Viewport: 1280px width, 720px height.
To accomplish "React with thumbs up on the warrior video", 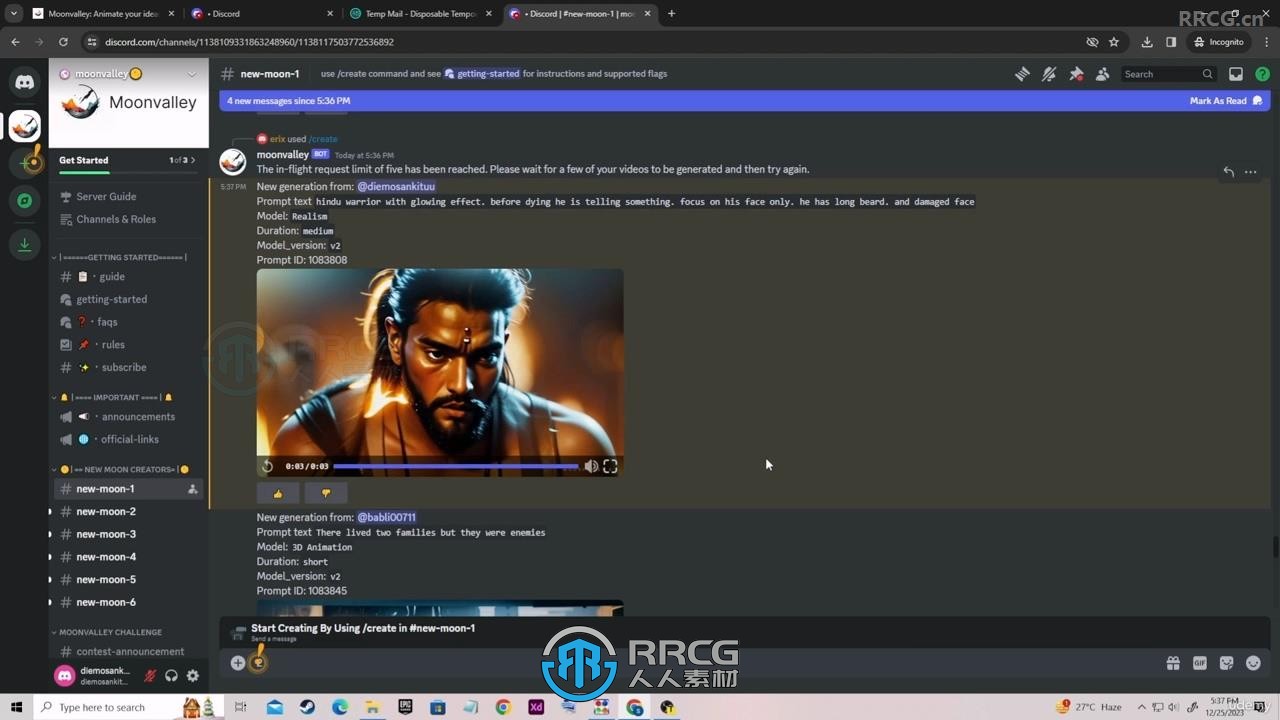I will (x=278, y=493).
